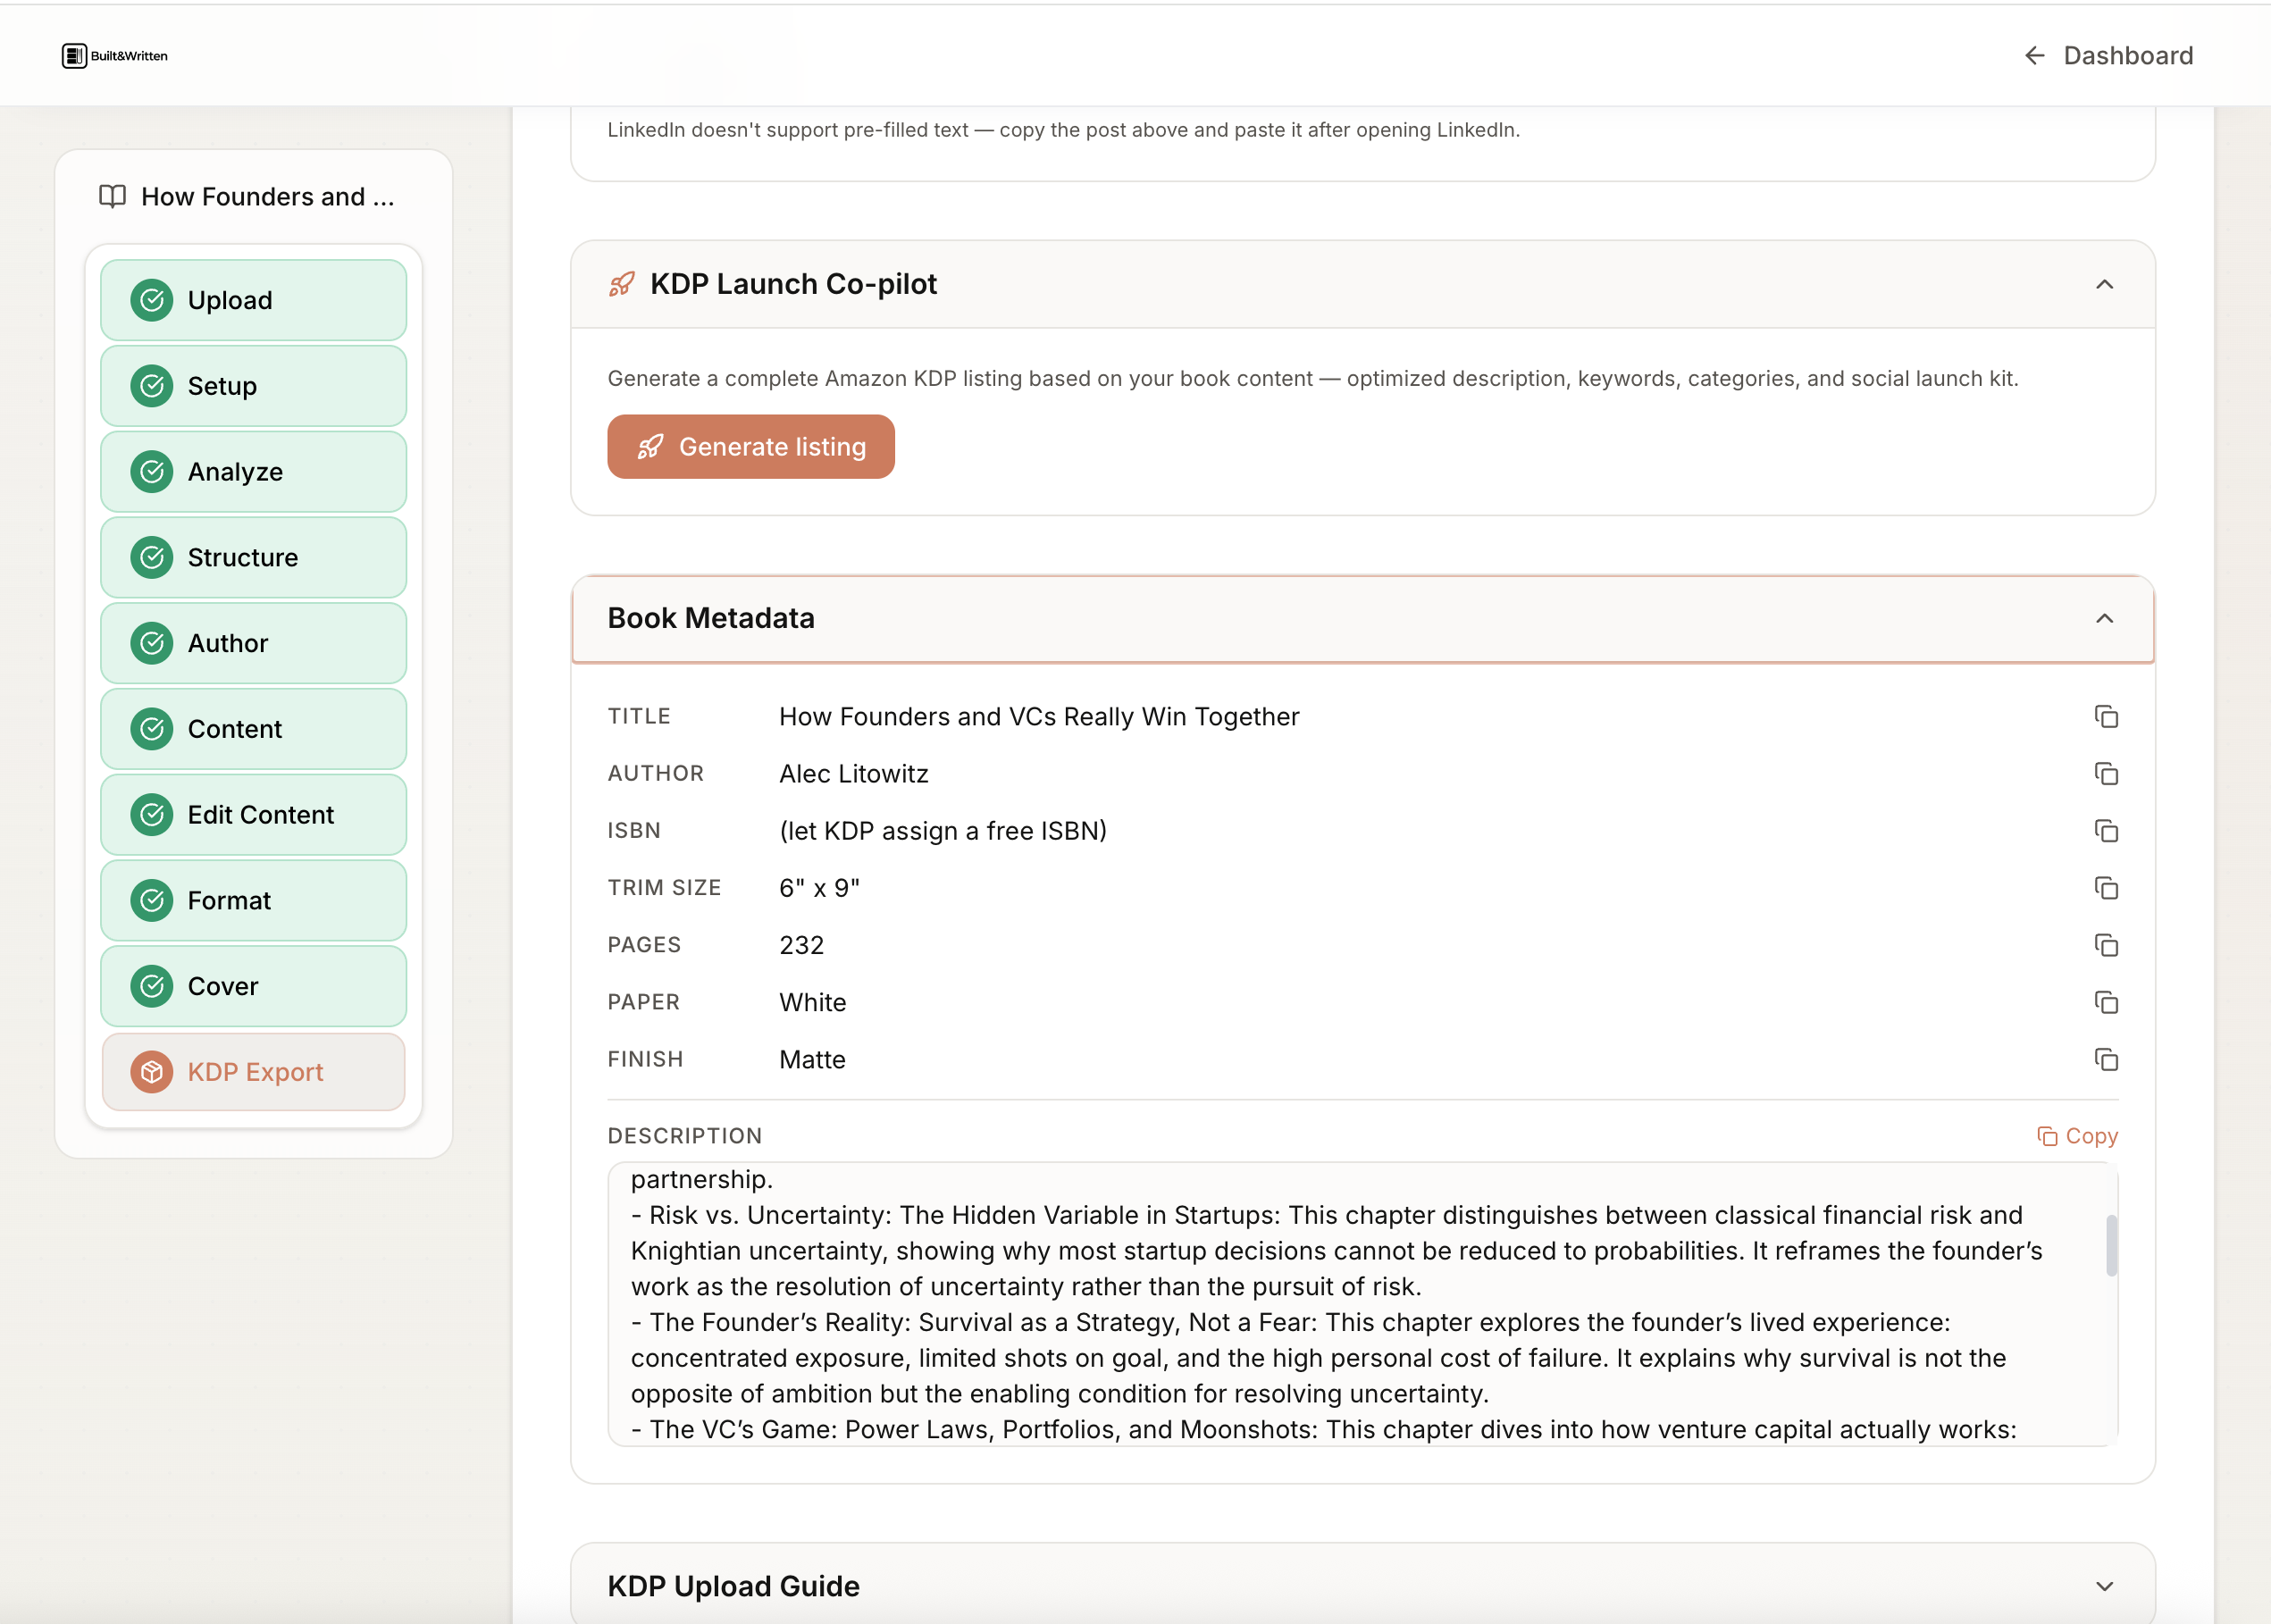
Task: Click the Generate listing button
Action: pyautogui.click(x=751, y=447)
